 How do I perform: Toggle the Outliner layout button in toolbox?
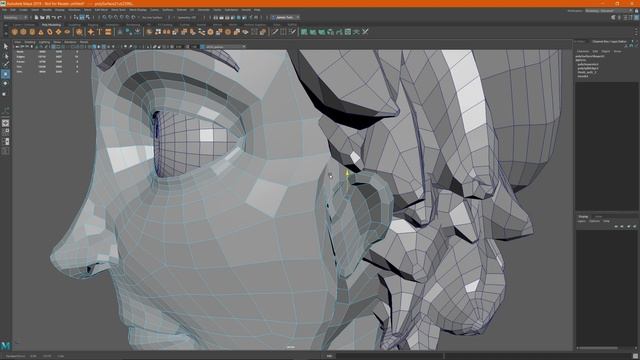(x=5, y=151)
